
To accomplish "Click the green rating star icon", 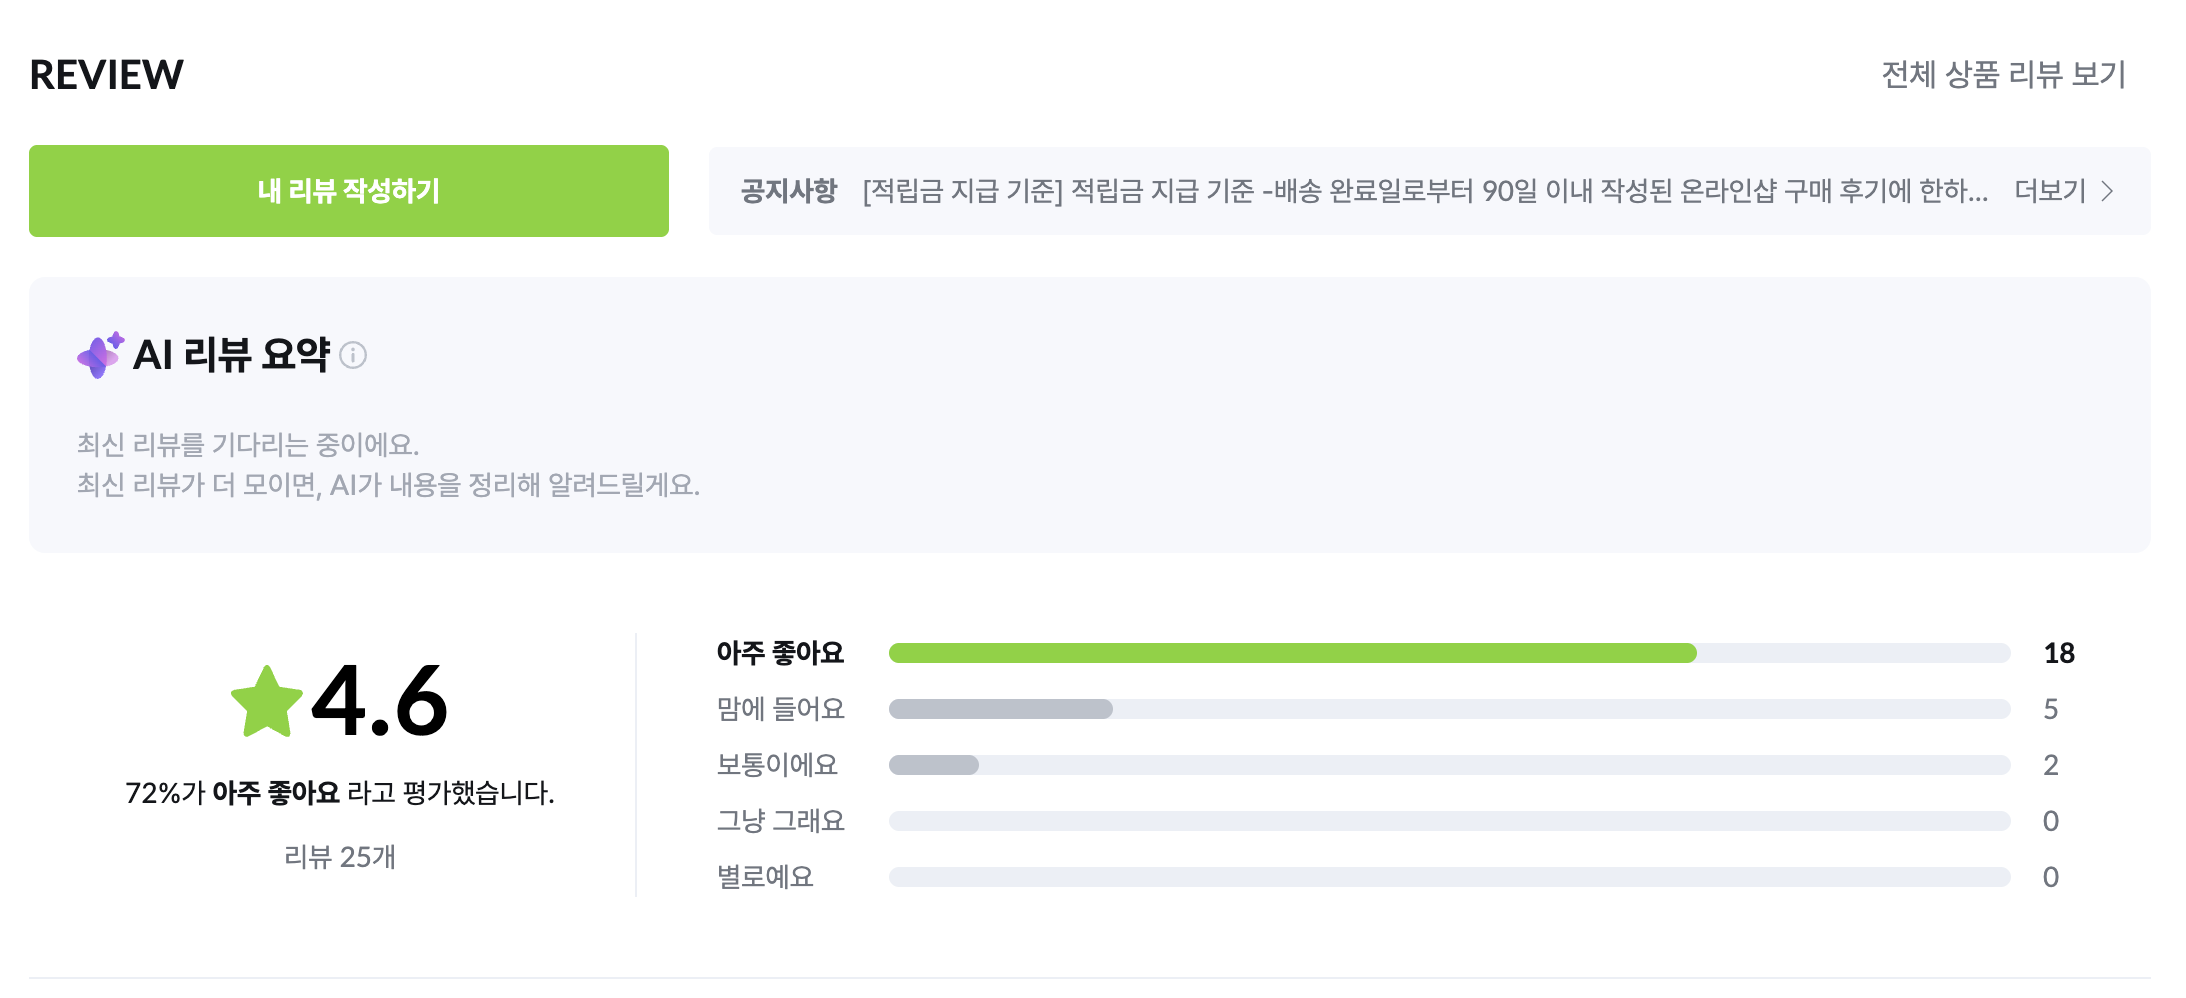I will [266, 702].
